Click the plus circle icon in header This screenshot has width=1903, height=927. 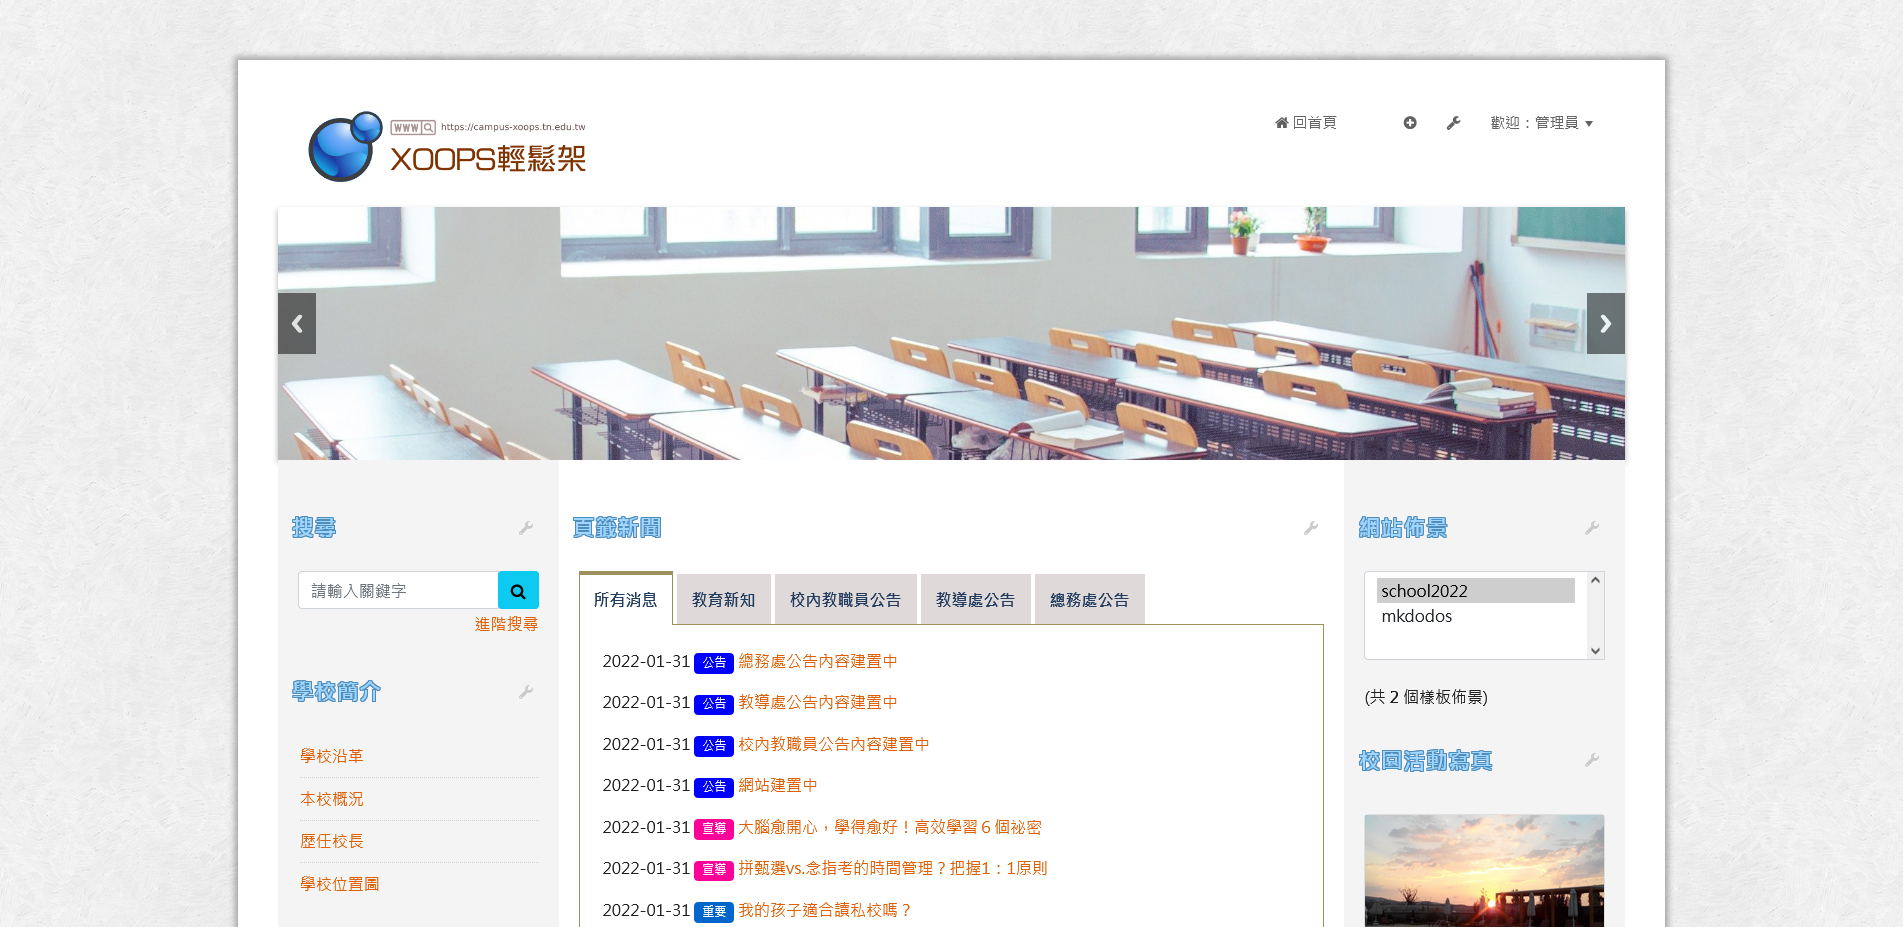tap(1410, 123)
